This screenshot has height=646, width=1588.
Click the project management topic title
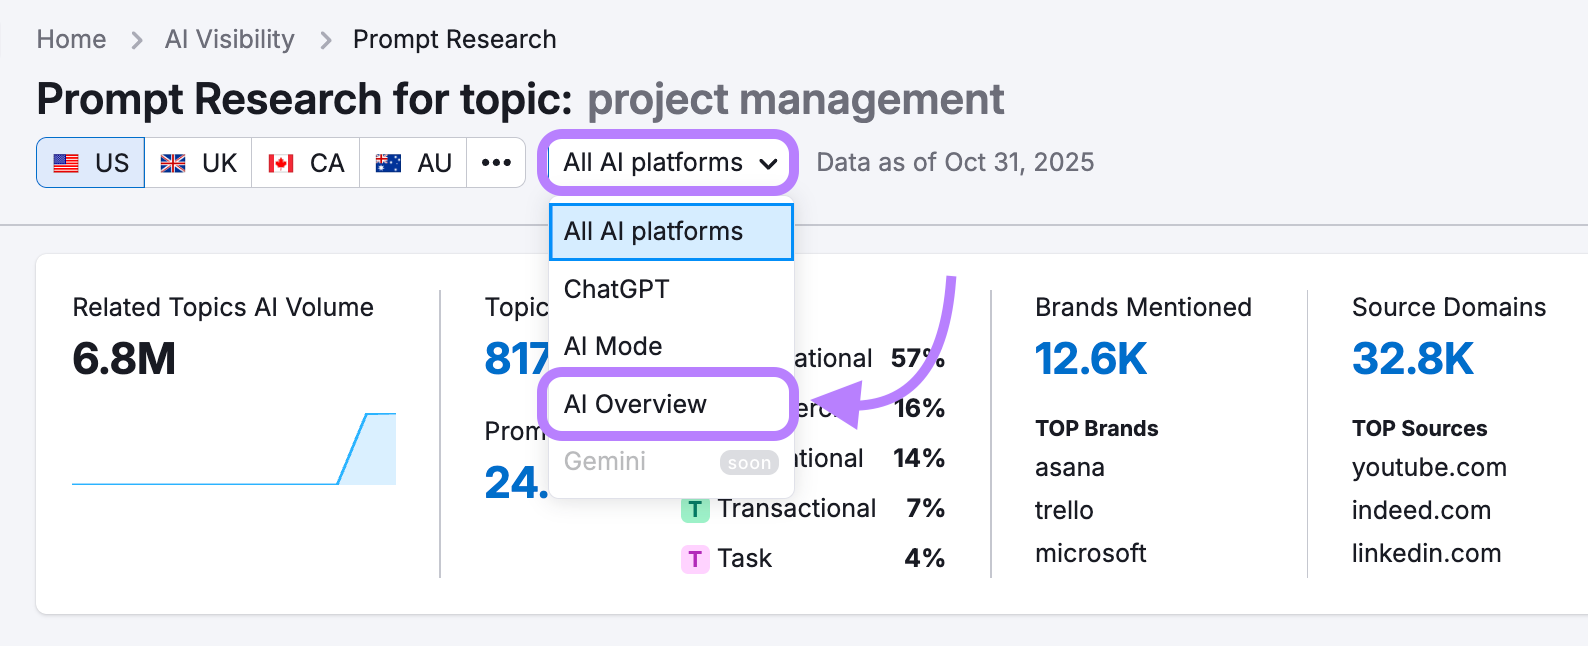(795, 100)
